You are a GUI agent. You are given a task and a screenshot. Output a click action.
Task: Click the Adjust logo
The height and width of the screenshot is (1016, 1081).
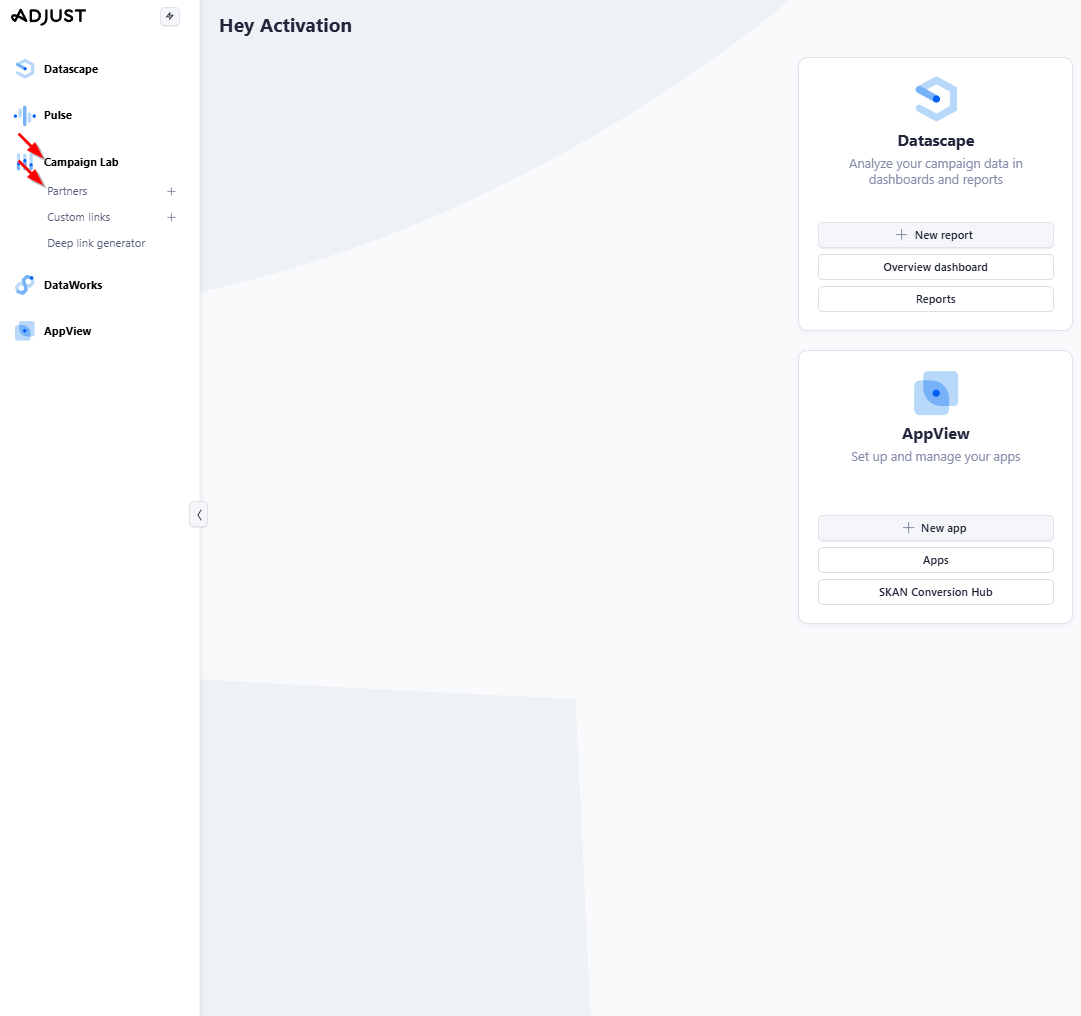[x=49, y=16]
